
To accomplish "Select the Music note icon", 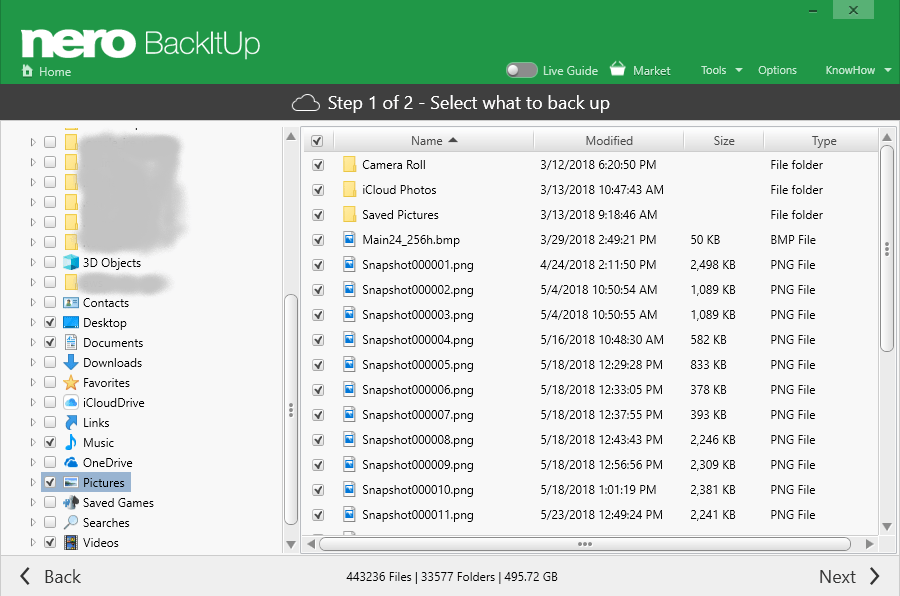I will (71, 442).
